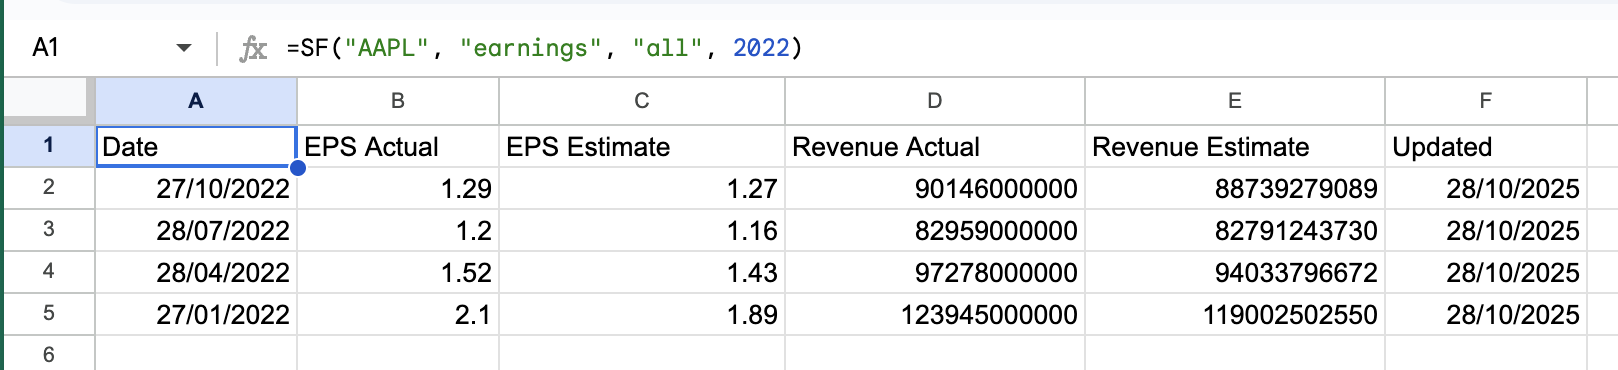Select Updated cell in row 5

(1486, 314)
